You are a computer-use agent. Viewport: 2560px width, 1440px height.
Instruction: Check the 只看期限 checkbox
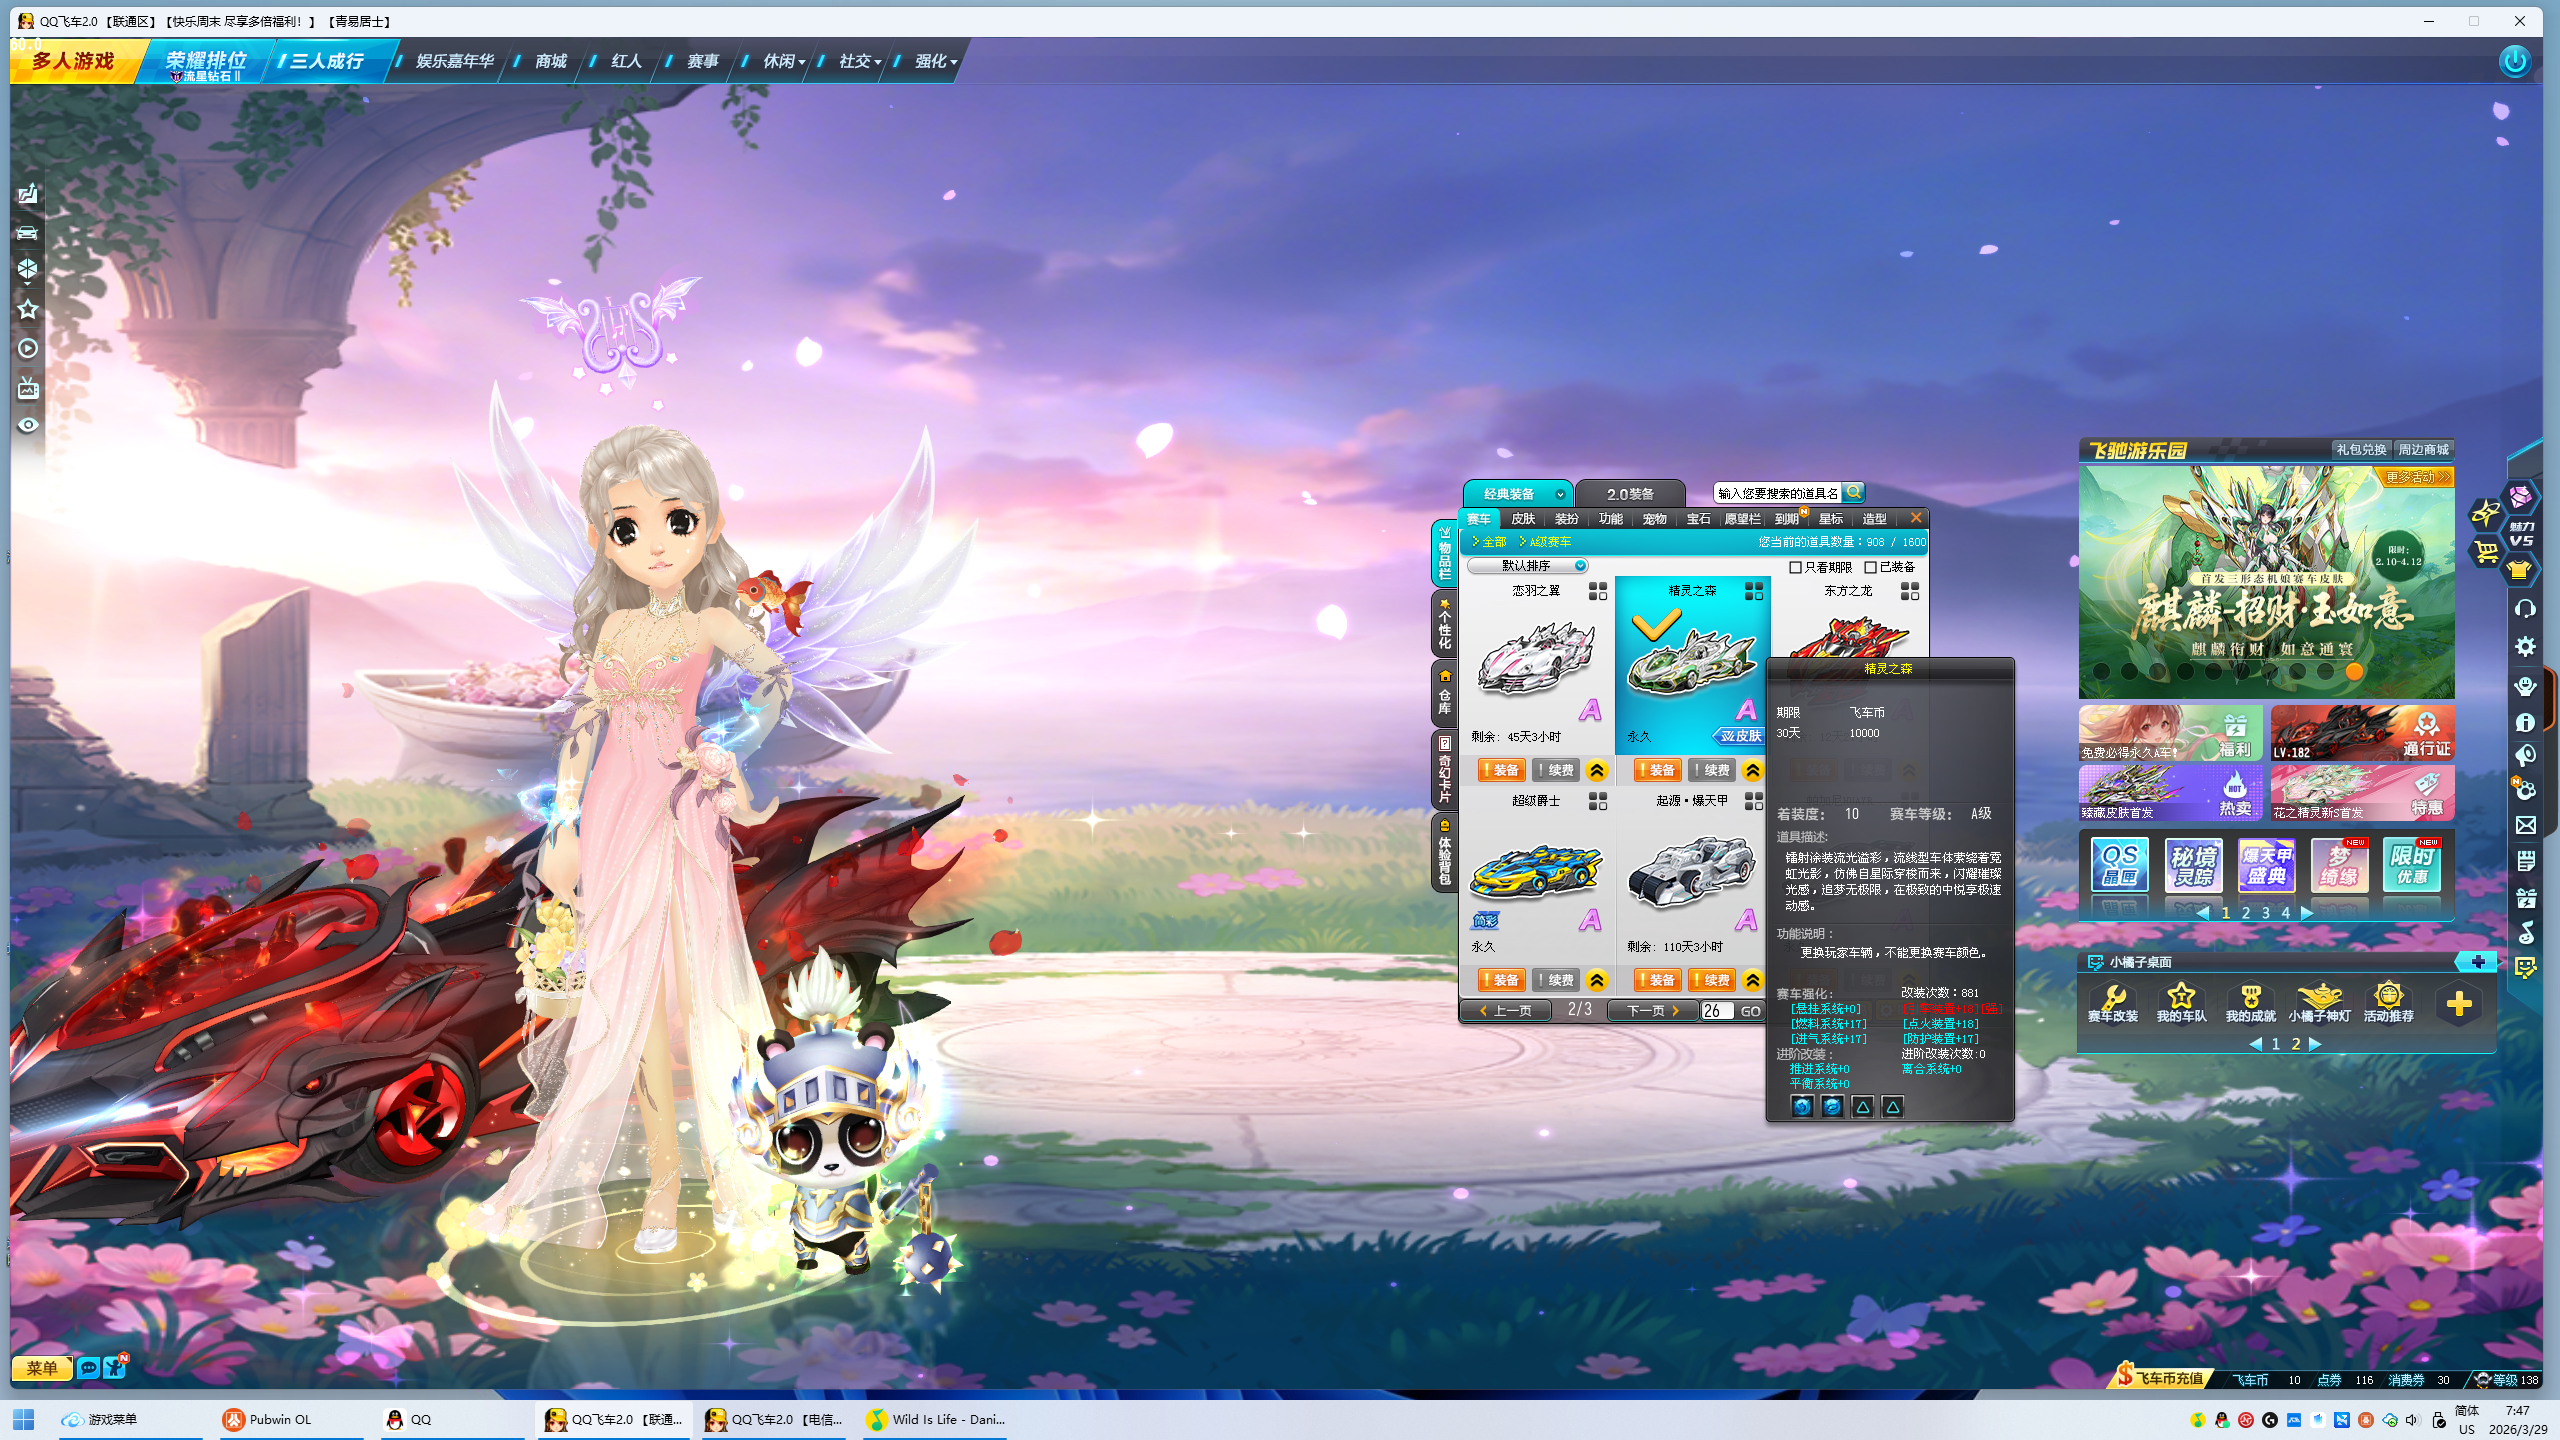point(1795,567)
